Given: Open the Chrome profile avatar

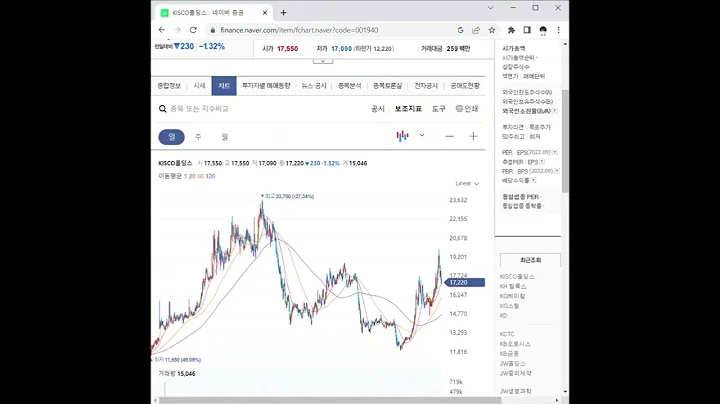Looking at the screenshot, I should [543, 30].
